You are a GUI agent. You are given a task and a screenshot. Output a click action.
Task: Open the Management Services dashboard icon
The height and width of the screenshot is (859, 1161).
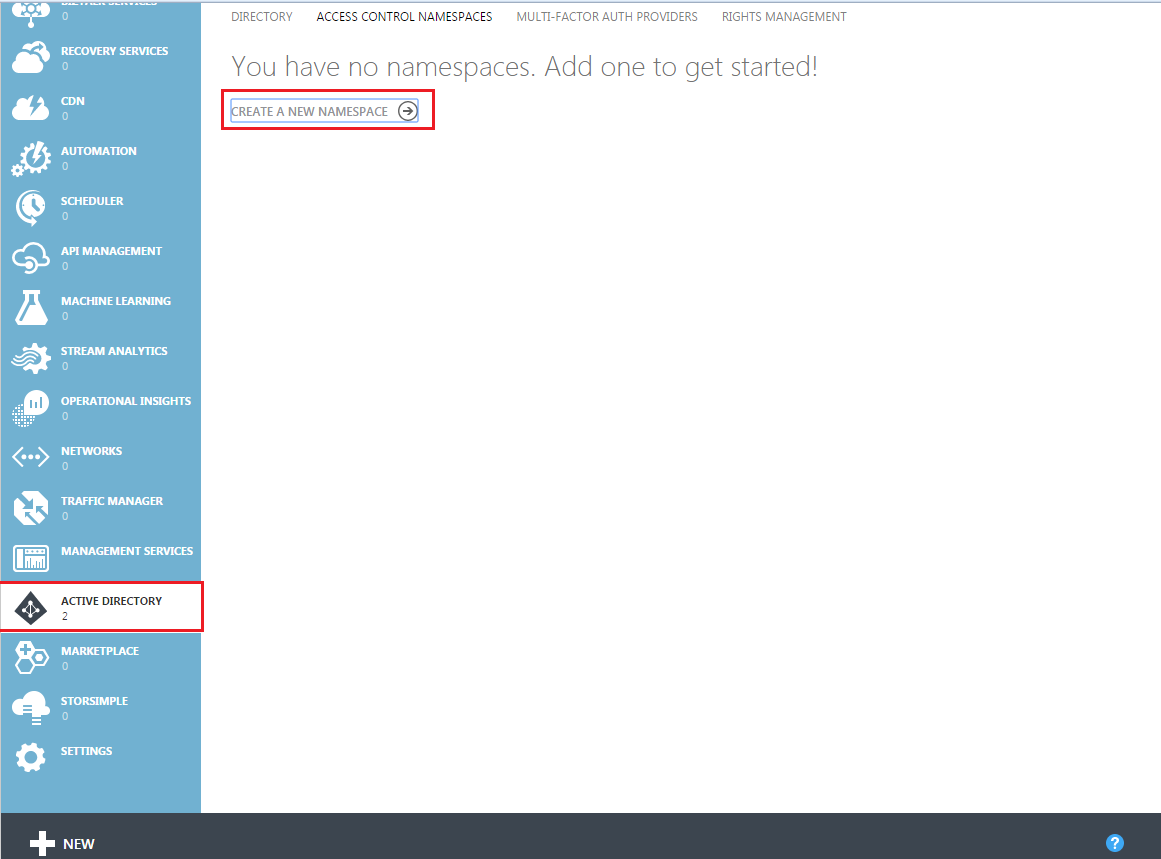click(31, 558)
